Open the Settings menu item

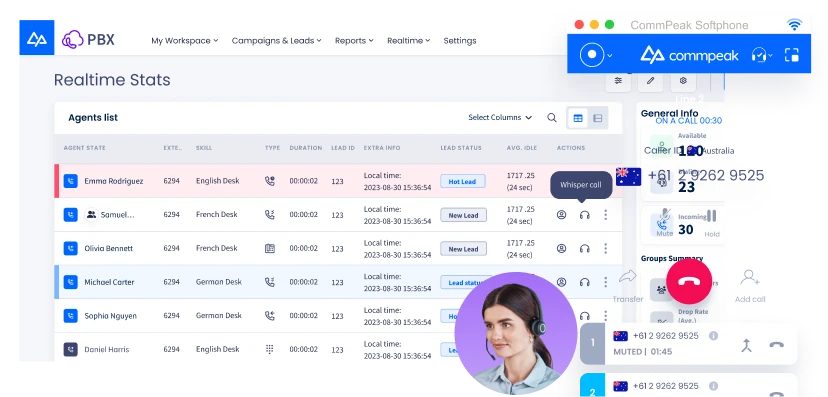click(459, 41)
